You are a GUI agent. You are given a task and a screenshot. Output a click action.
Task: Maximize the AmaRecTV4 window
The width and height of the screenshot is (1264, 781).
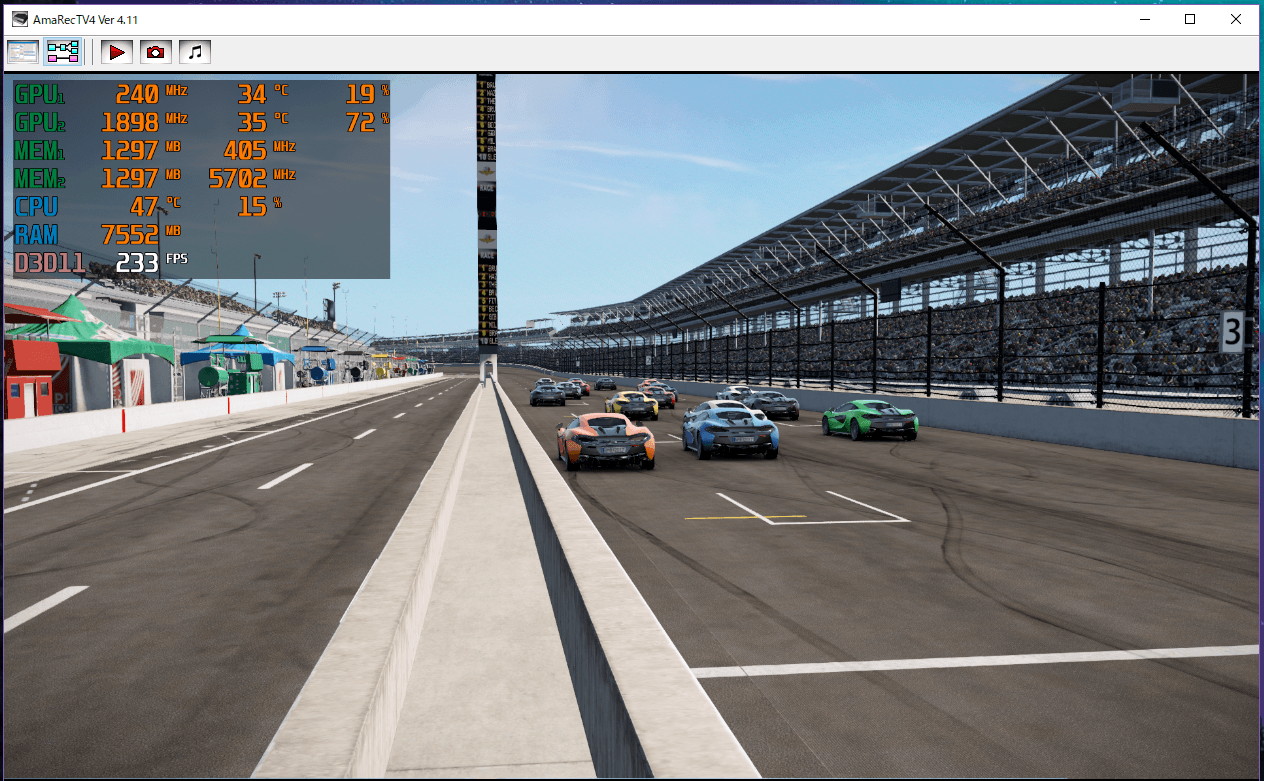(x=1190, y=19)
